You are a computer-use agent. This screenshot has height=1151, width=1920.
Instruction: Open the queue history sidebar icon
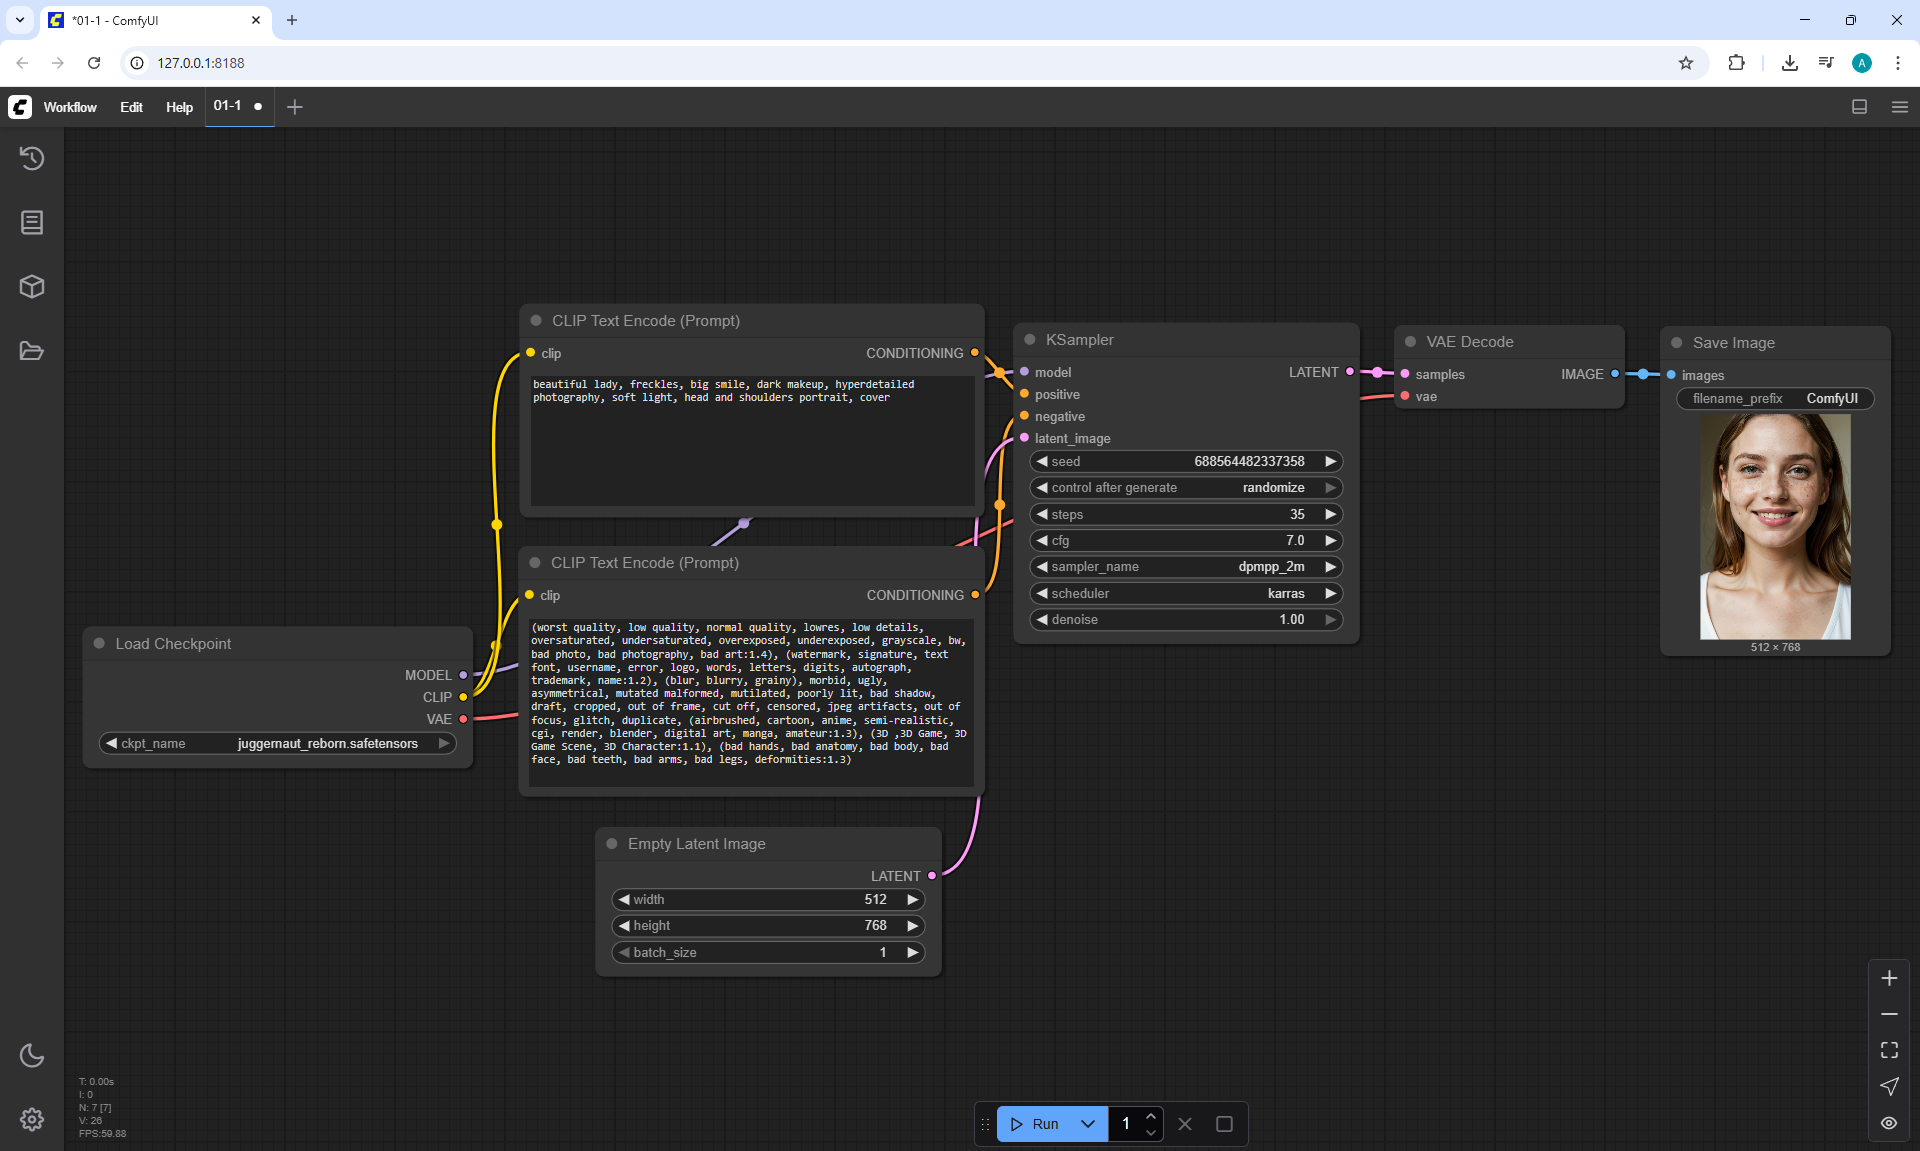[32, 158]
